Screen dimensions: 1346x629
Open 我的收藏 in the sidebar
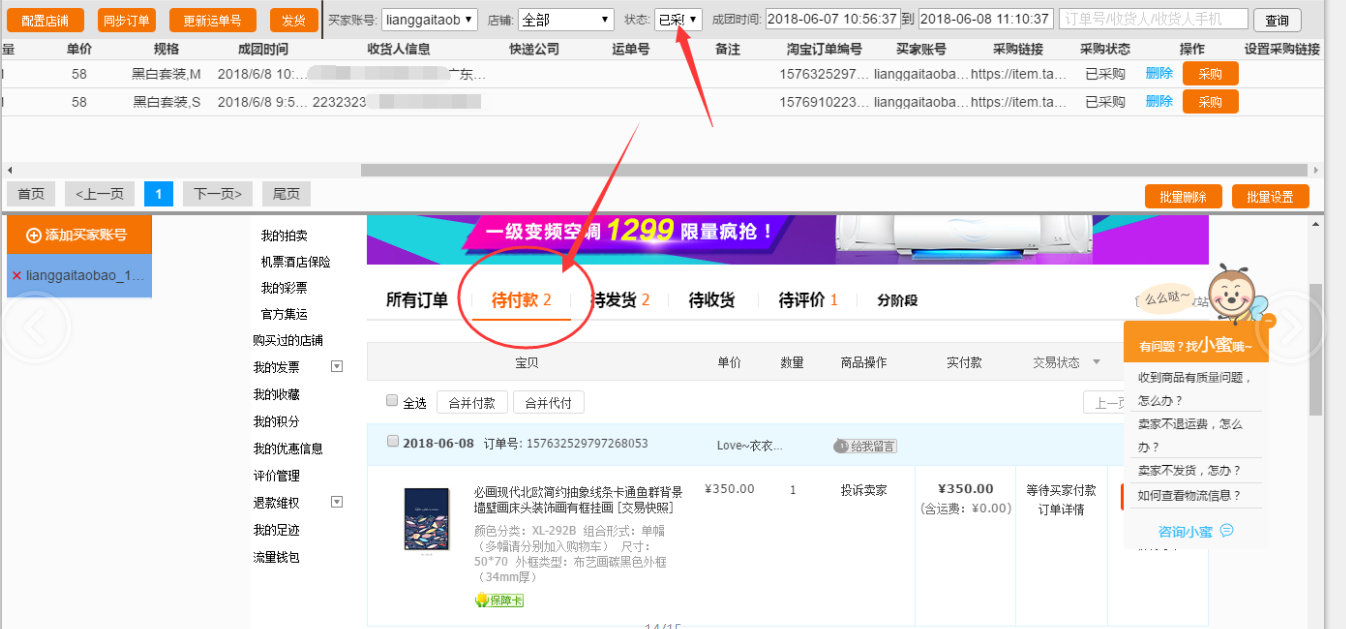276,394
